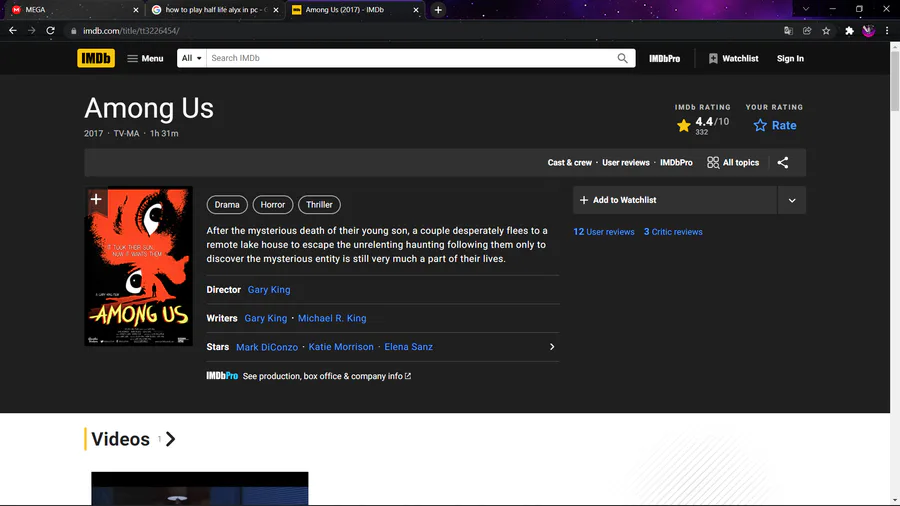This screenshot has height=506, width=900.
Task: Open the hamburger Menu
Action: [x=145, y=59]
